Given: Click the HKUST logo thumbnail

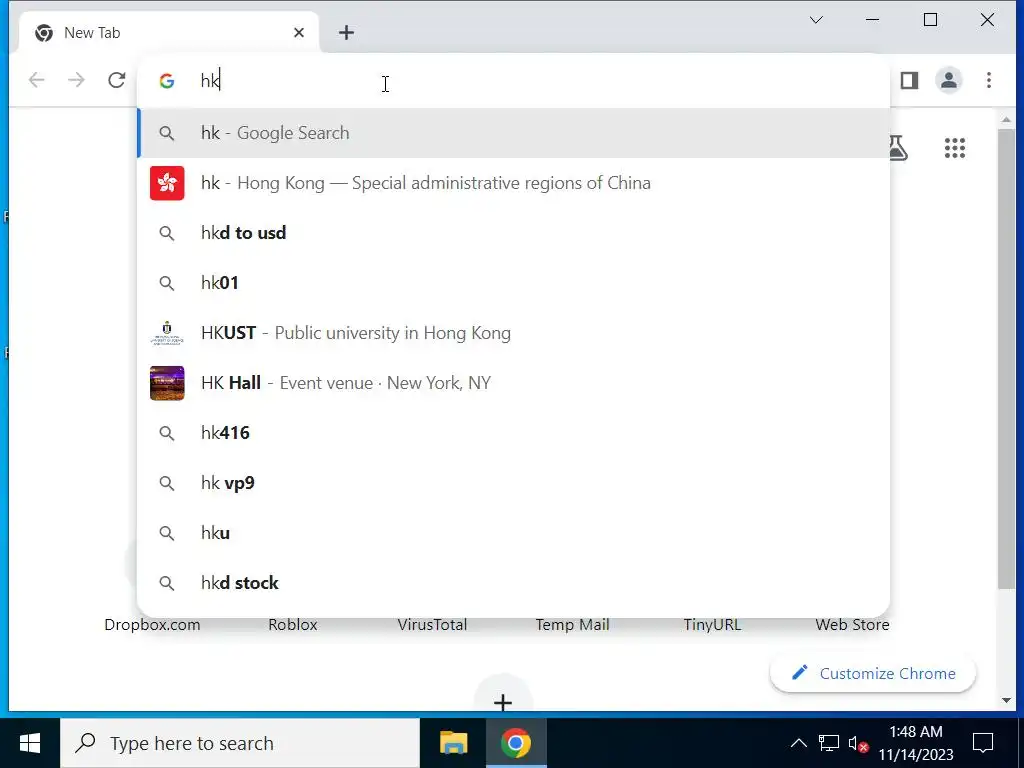Looking at the screenshot, I should [x=167, y=333].
